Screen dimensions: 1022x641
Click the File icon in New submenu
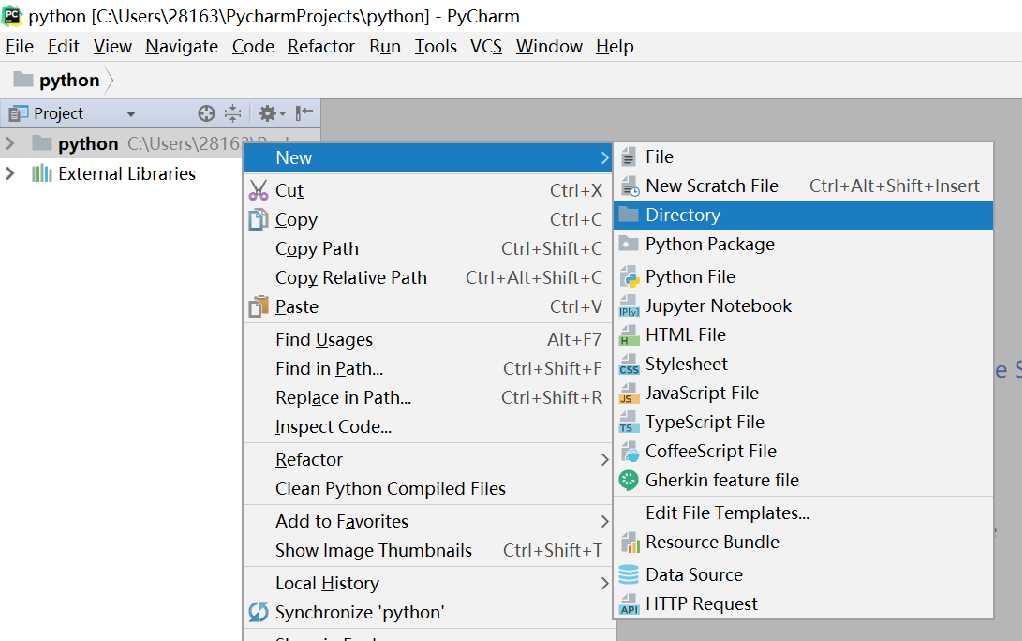628,157
